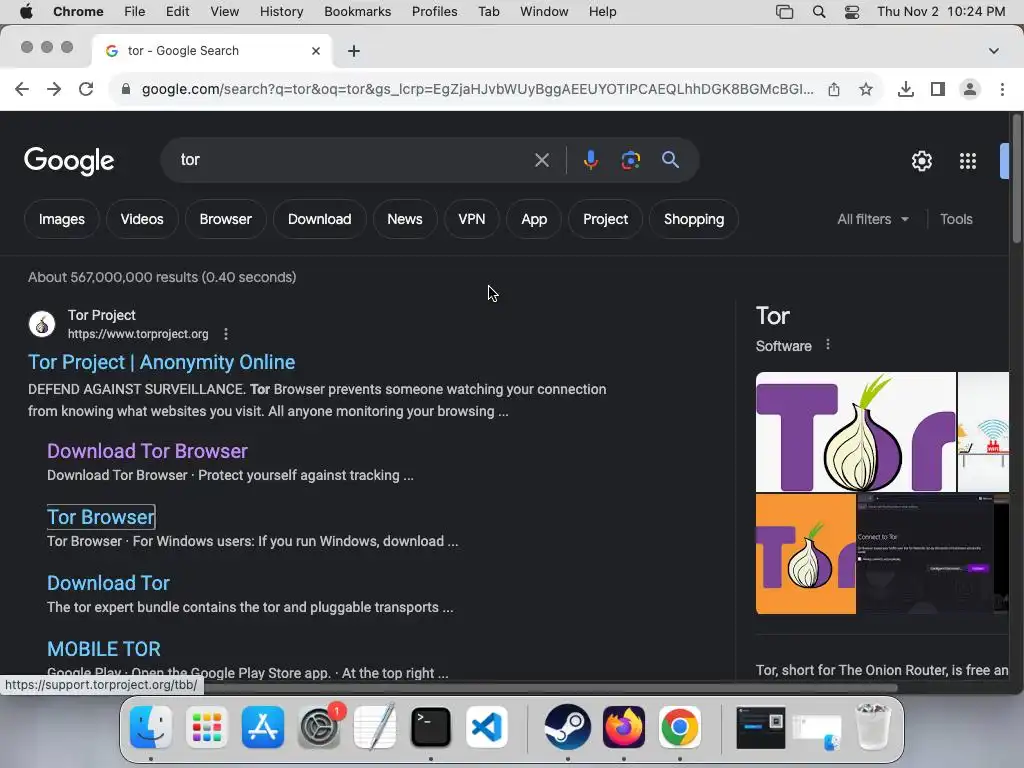
Task: Click the Google logo
Action: click(x=69, y=161)
